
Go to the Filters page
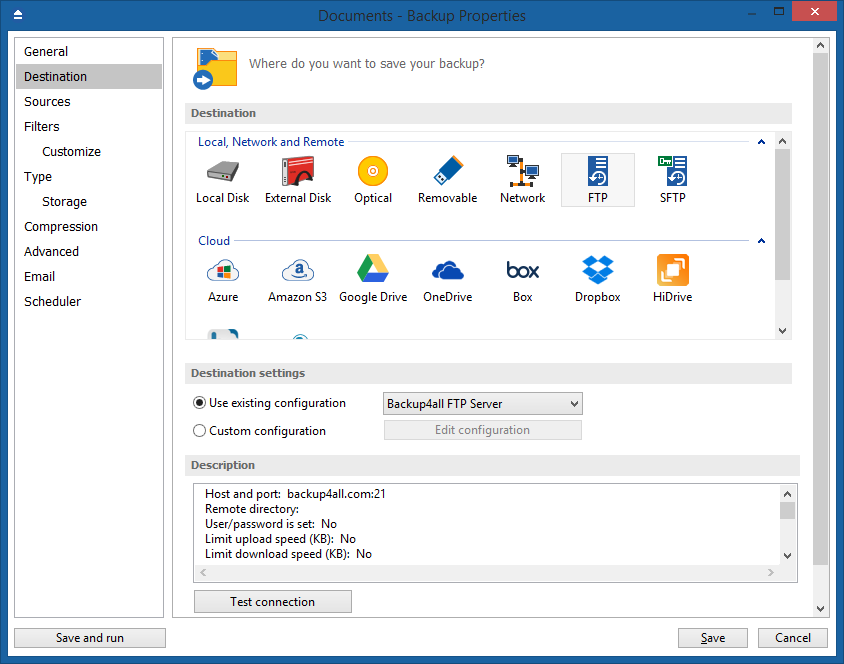89,126
